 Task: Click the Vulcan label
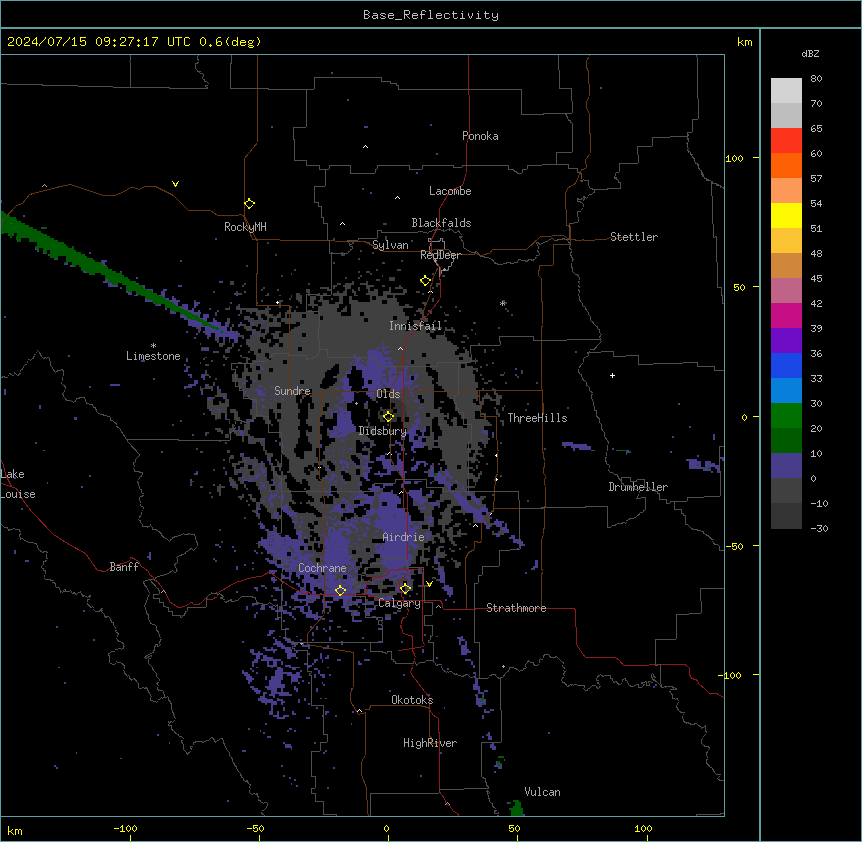543,792
